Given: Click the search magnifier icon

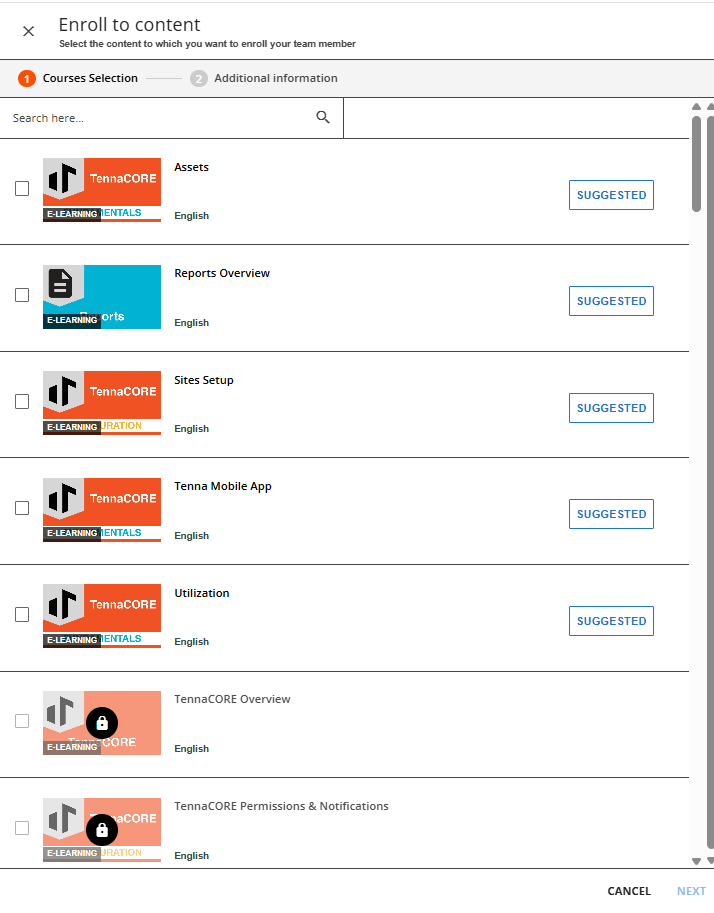Looking at the screenshot, I should point(323,118).
